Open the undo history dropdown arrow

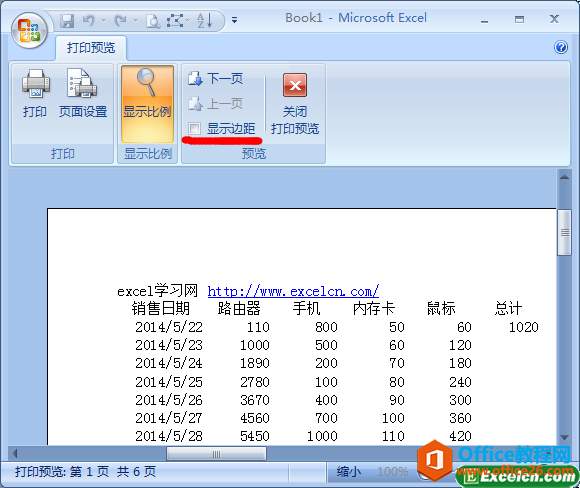click(x=104, y=21)
